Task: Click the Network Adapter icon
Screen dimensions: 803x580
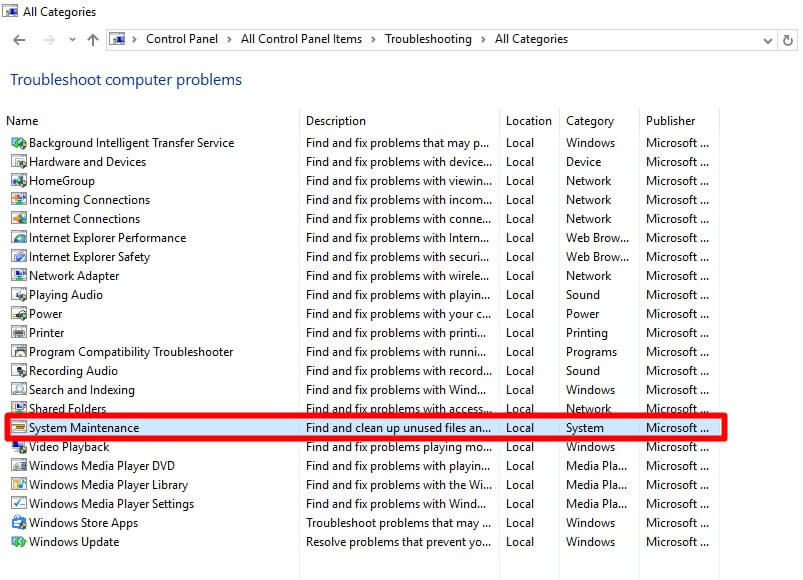Action: click(x=19, y=276)
